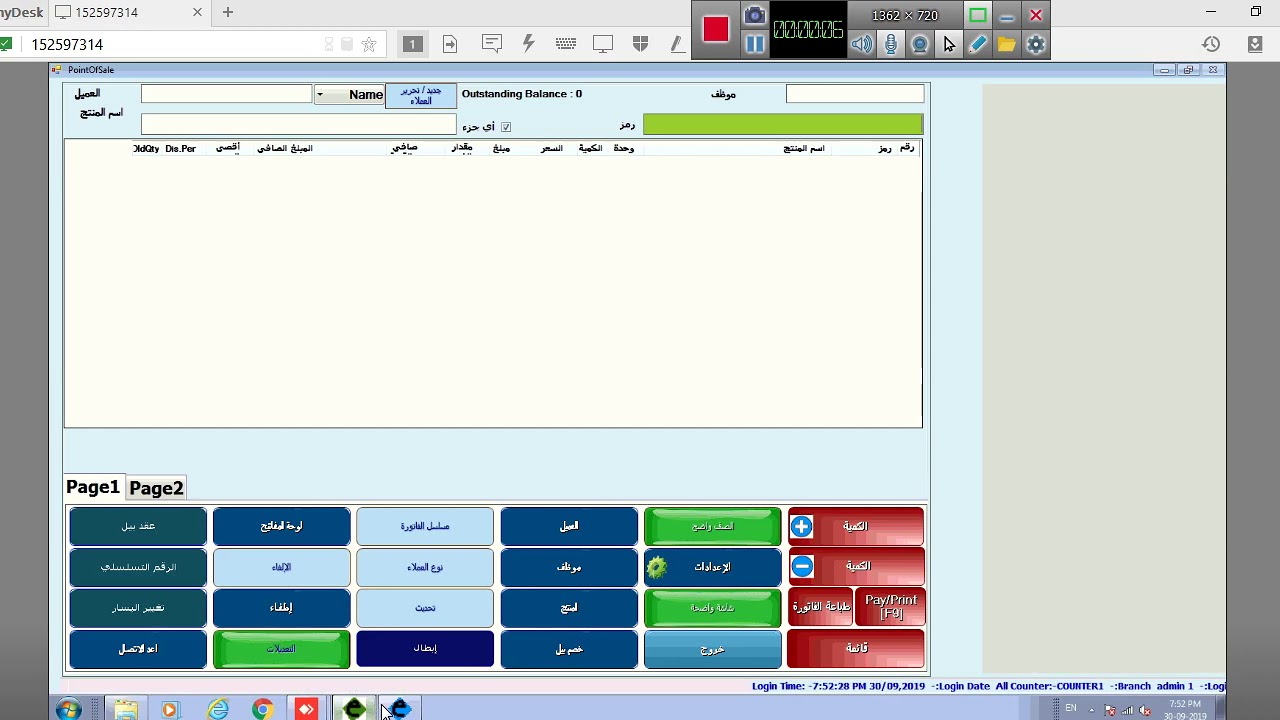The height and width of the screenshot is (720, 1280).
Task: Click the تحديث refresh button
Action: [x=425, y=608]
